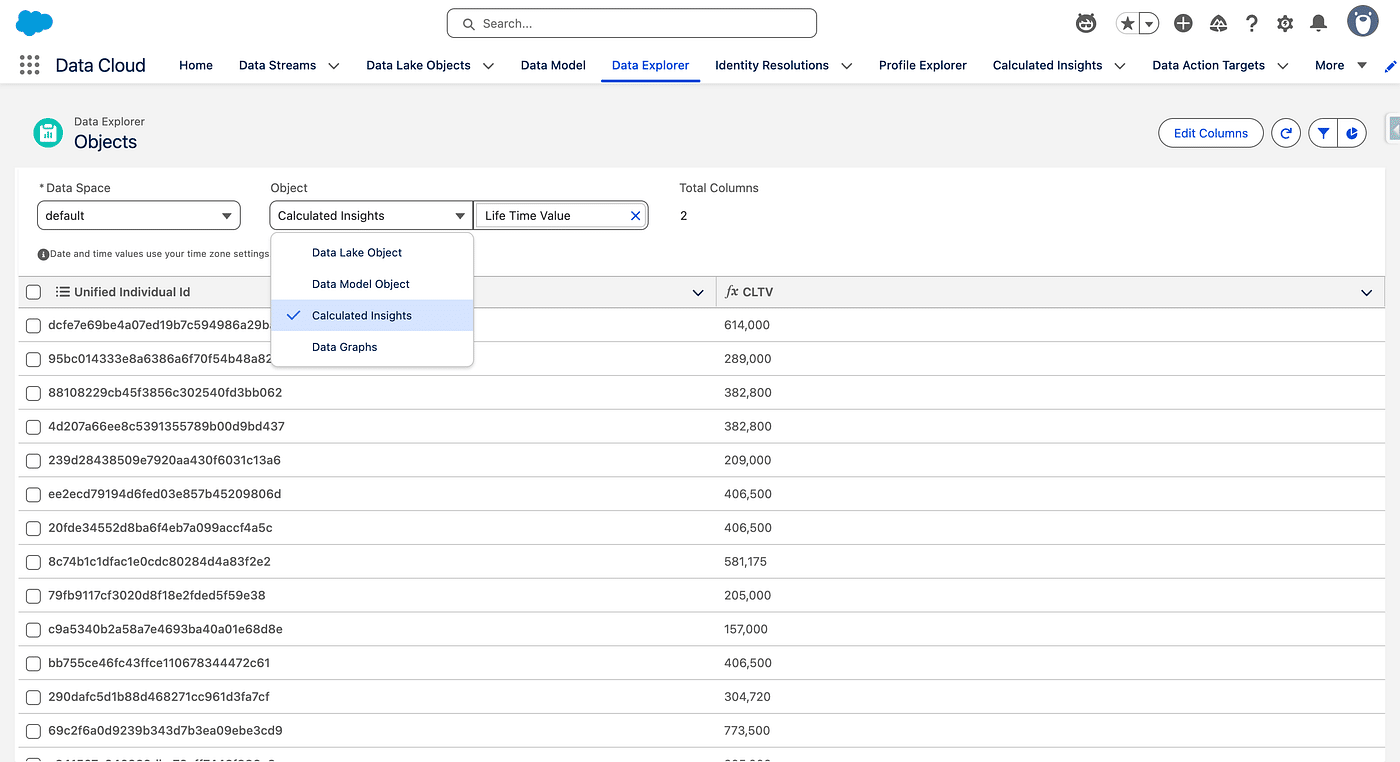Open the Notifications bell
Screen dimensions: 1400x762
point(1318,23)
